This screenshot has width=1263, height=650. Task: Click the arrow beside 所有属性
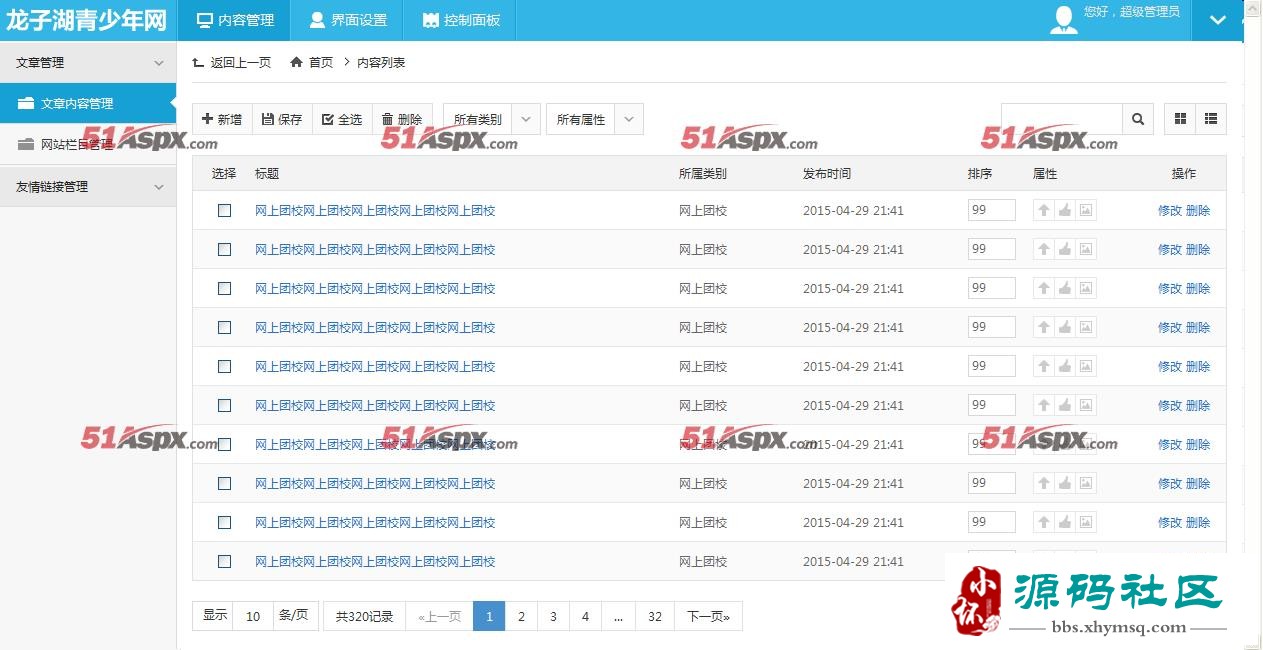(x=629, y=119)
